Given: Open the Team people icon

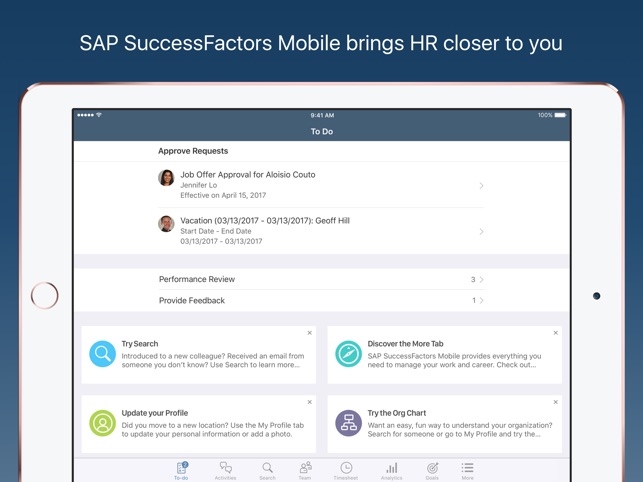Looking at the screenshot, I should click(x=306, y=468).
